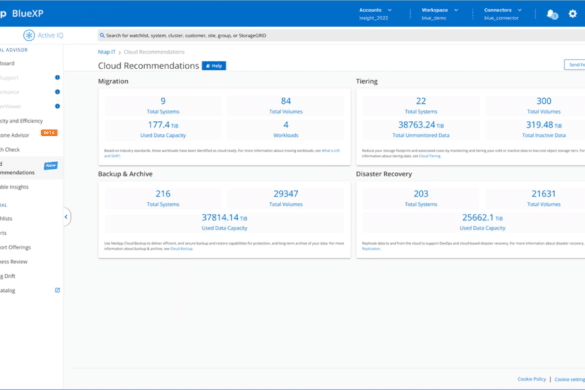Click the Active IQ snowflake logo

[29, 35]
